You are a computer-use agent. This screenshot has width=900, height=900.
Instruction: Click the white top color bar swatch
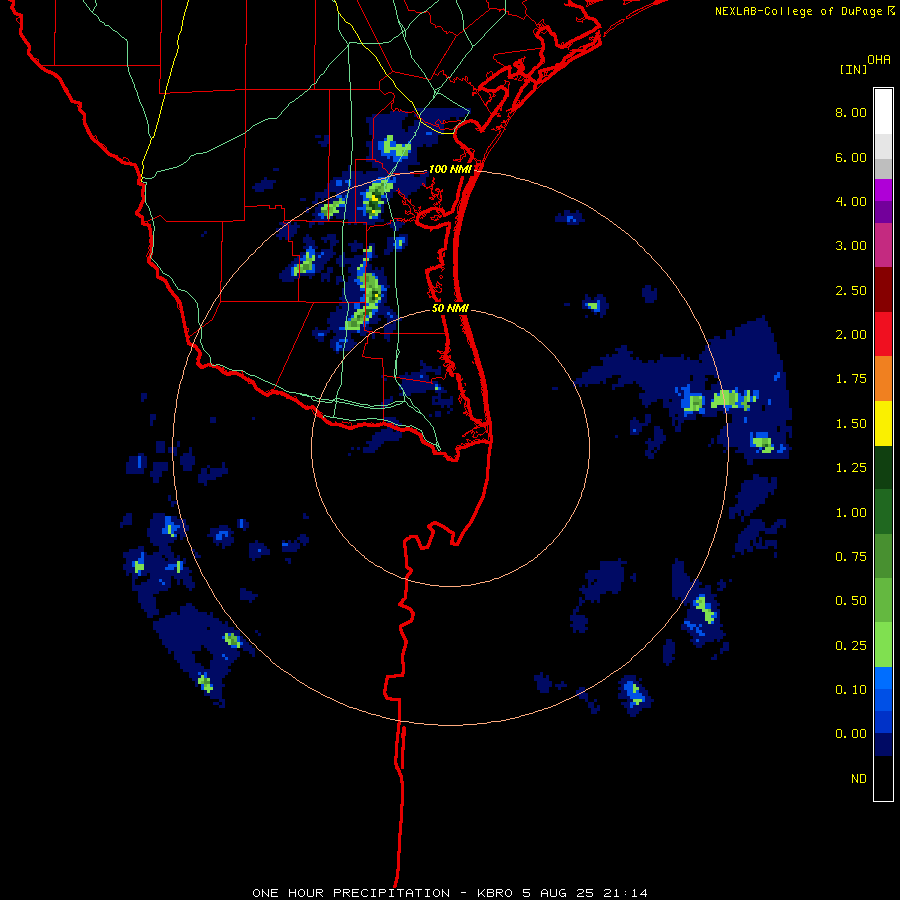coord(883,111)
